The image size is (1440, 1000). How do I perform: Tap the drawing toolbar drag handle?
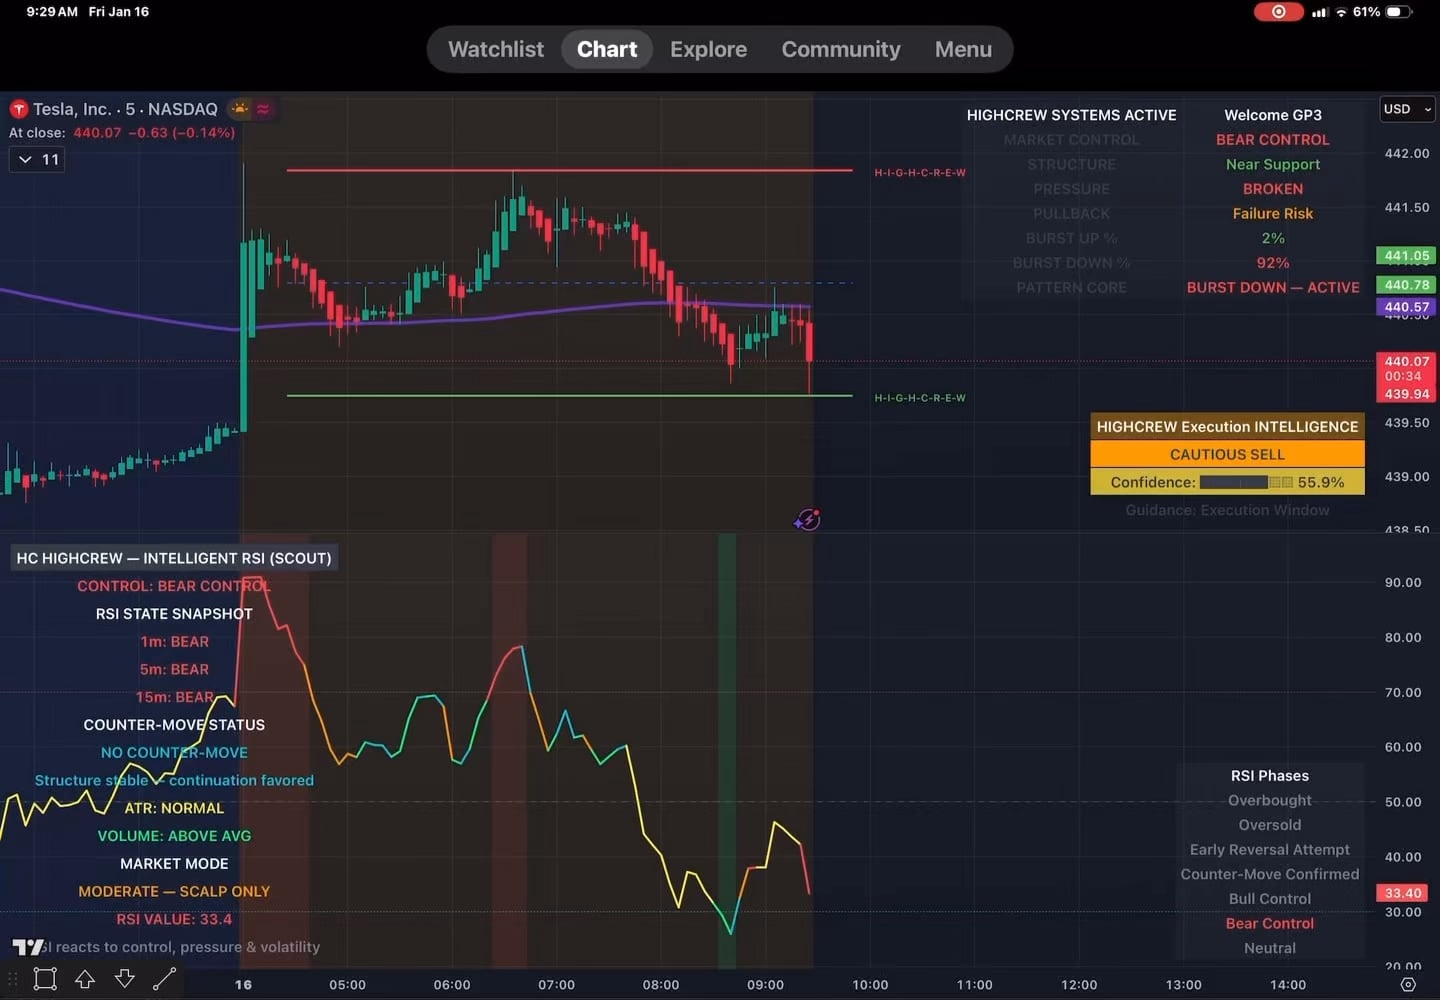click(x=13, y=979)
